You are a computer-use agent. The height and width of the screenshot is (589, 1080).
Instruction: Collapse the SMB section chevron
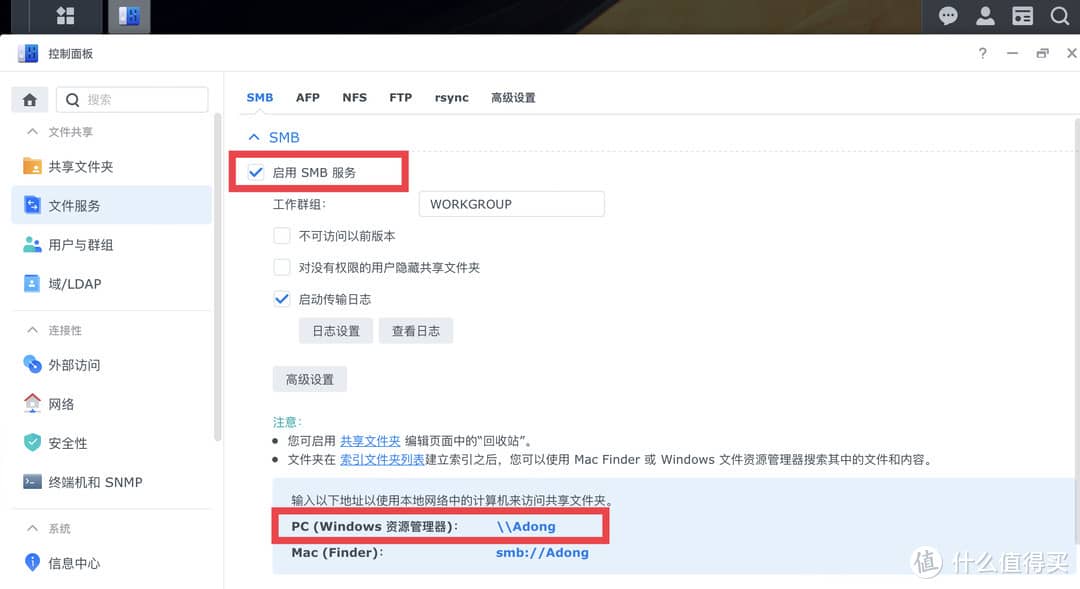tap(254, 137)
